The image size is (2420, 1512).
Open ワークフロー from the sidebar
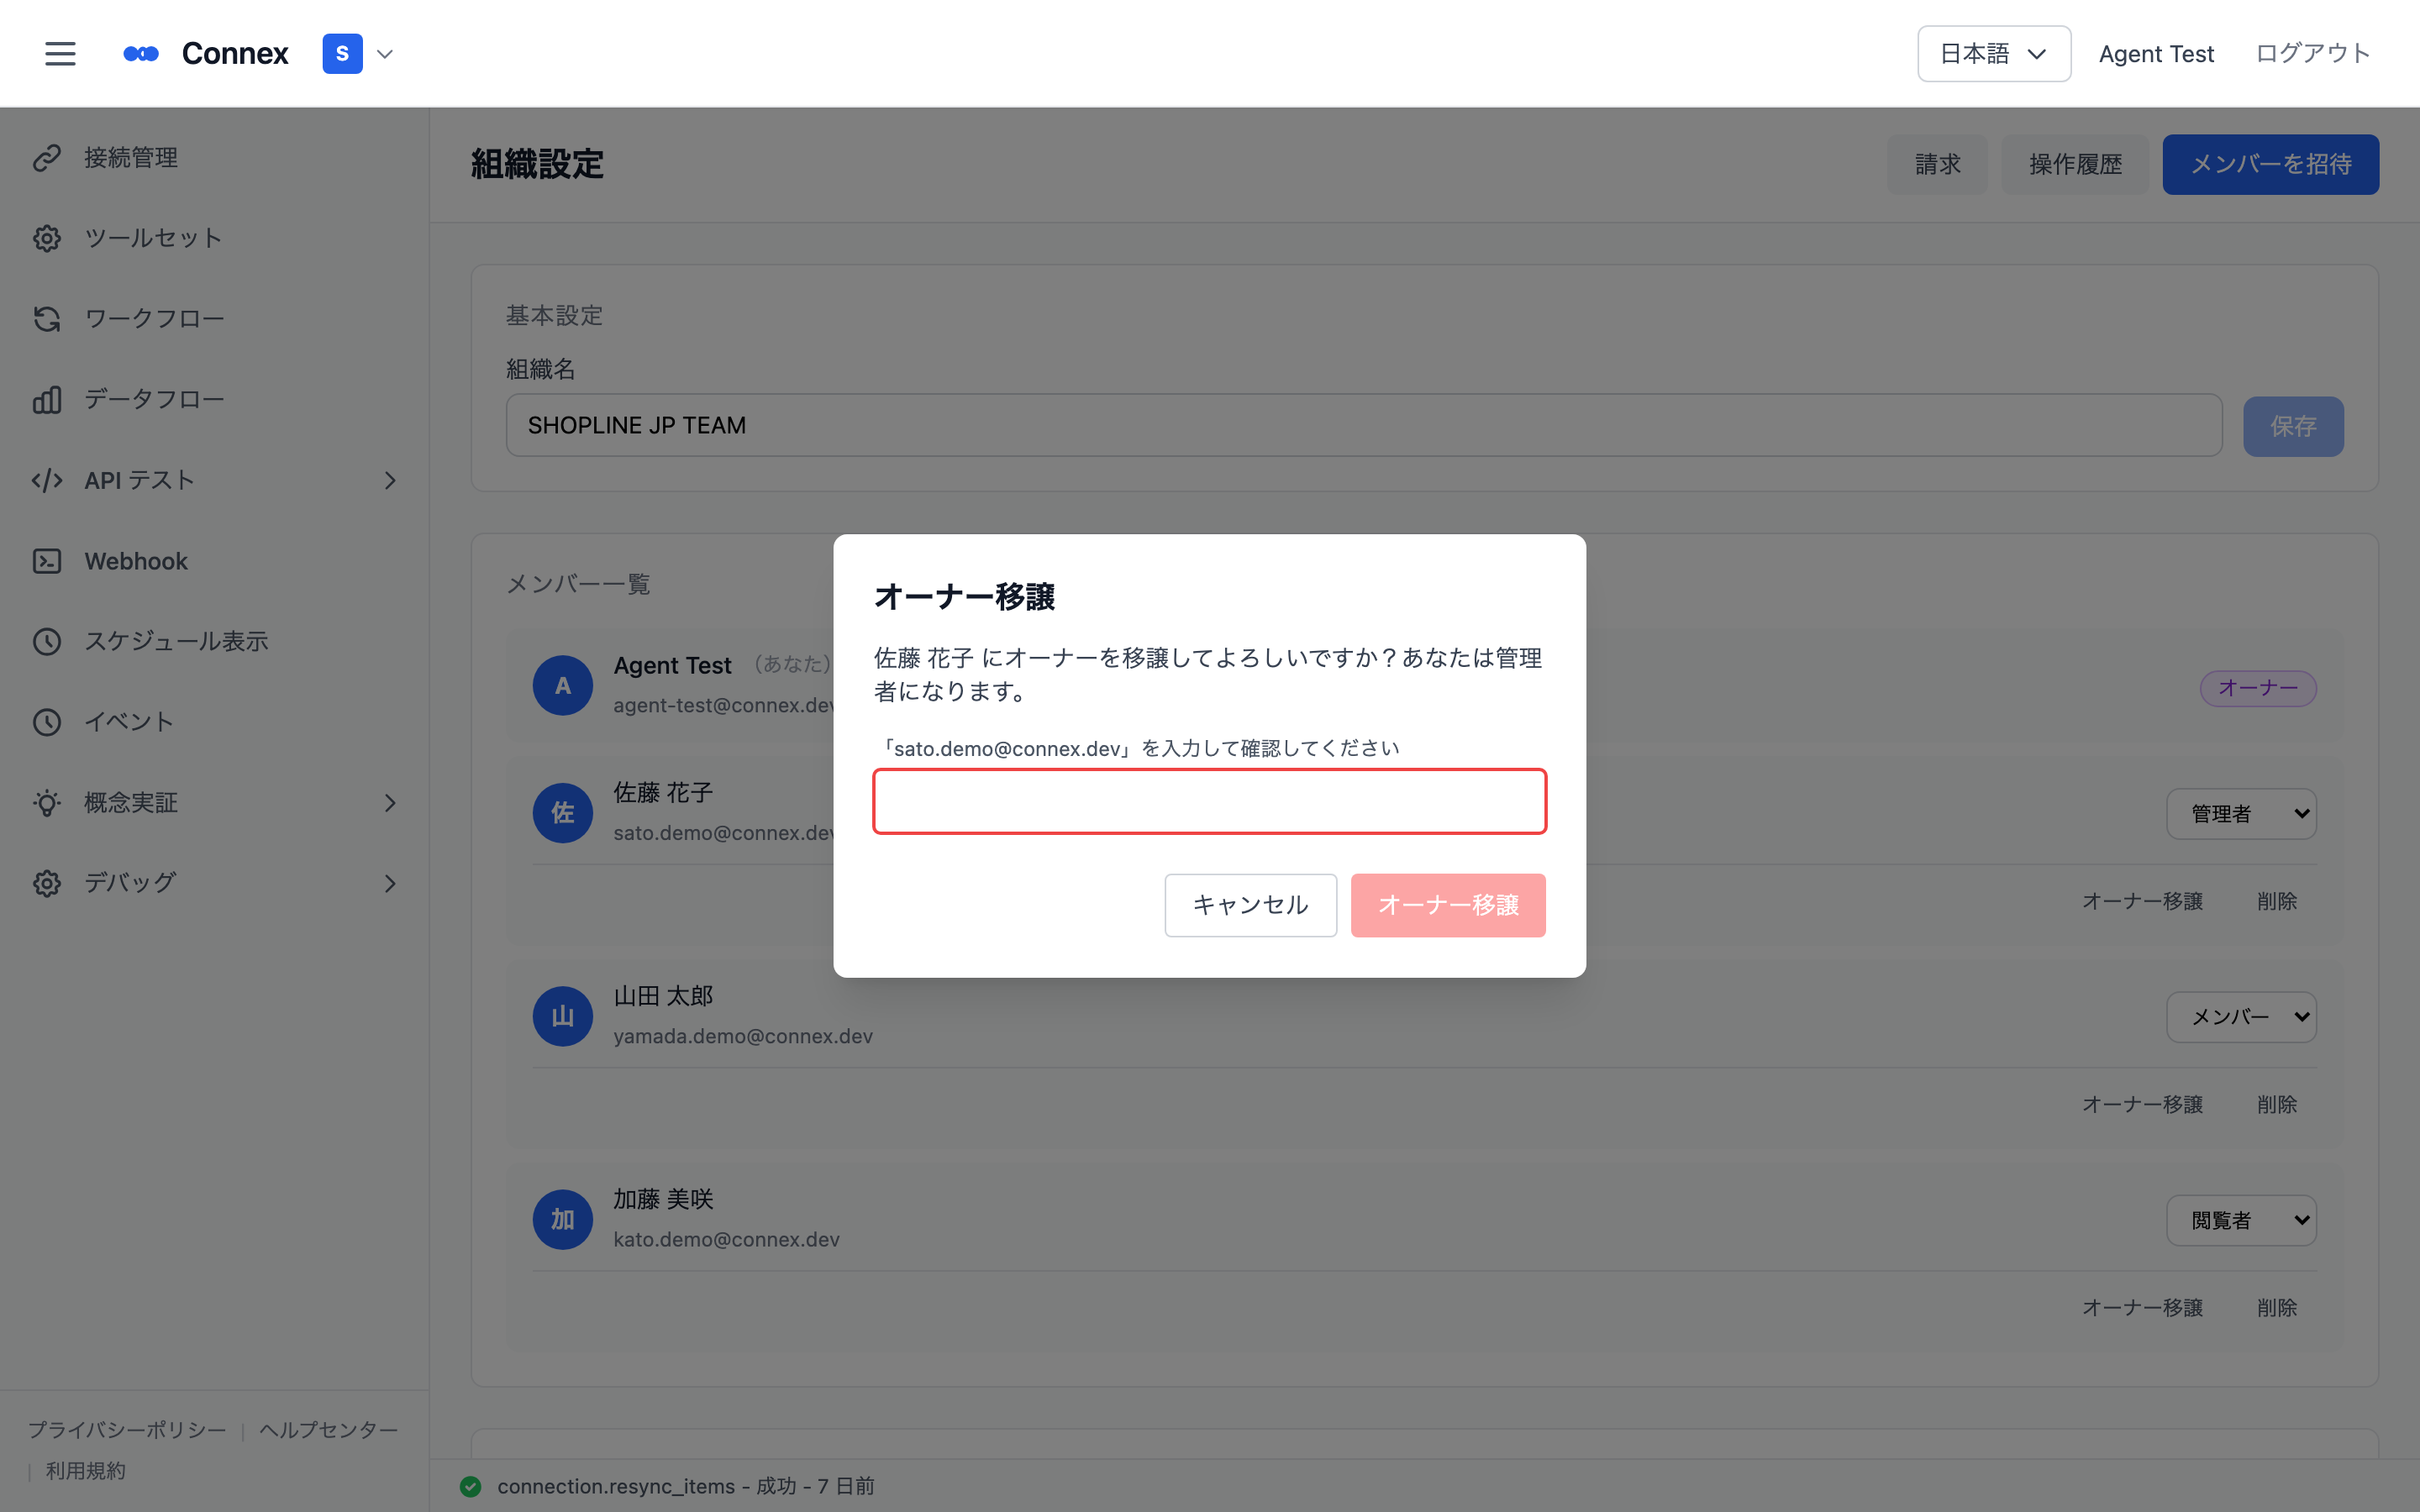pos(214,319)
